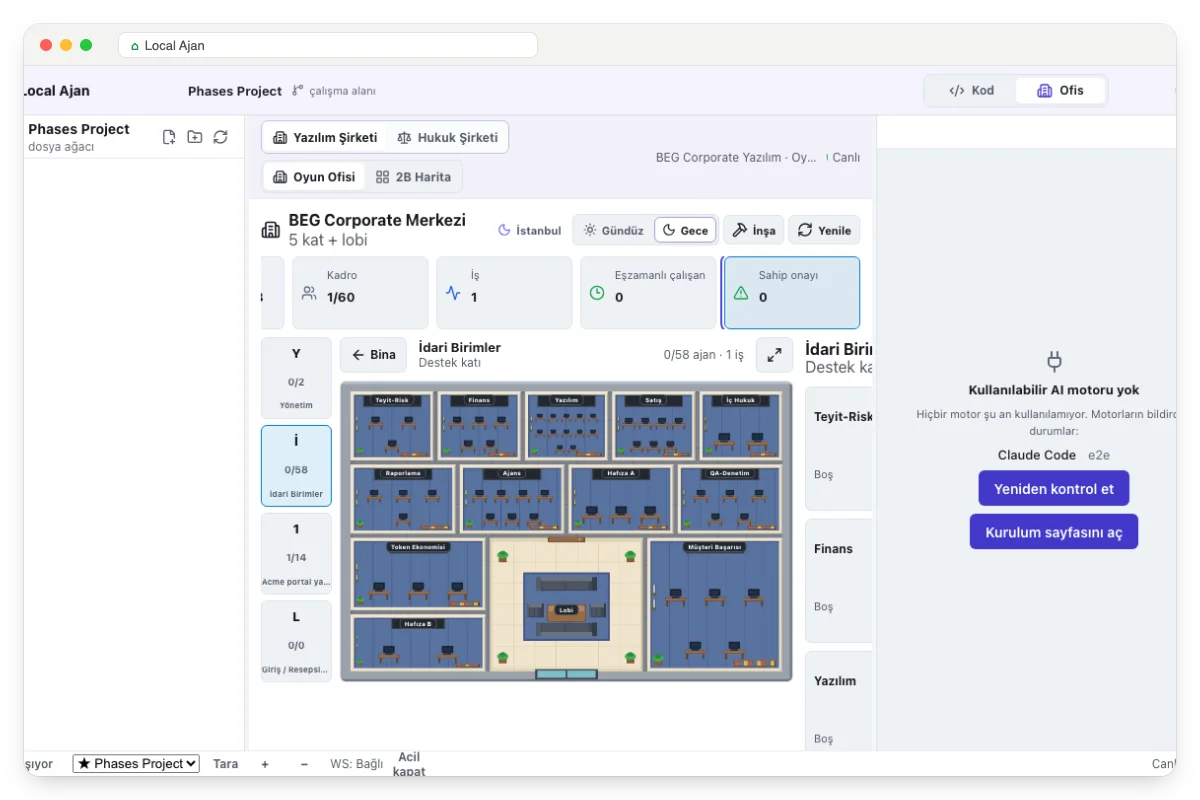
Task: Click the WS: Bağlı status text
Action: pyautogui.click(x=357, y=764)
